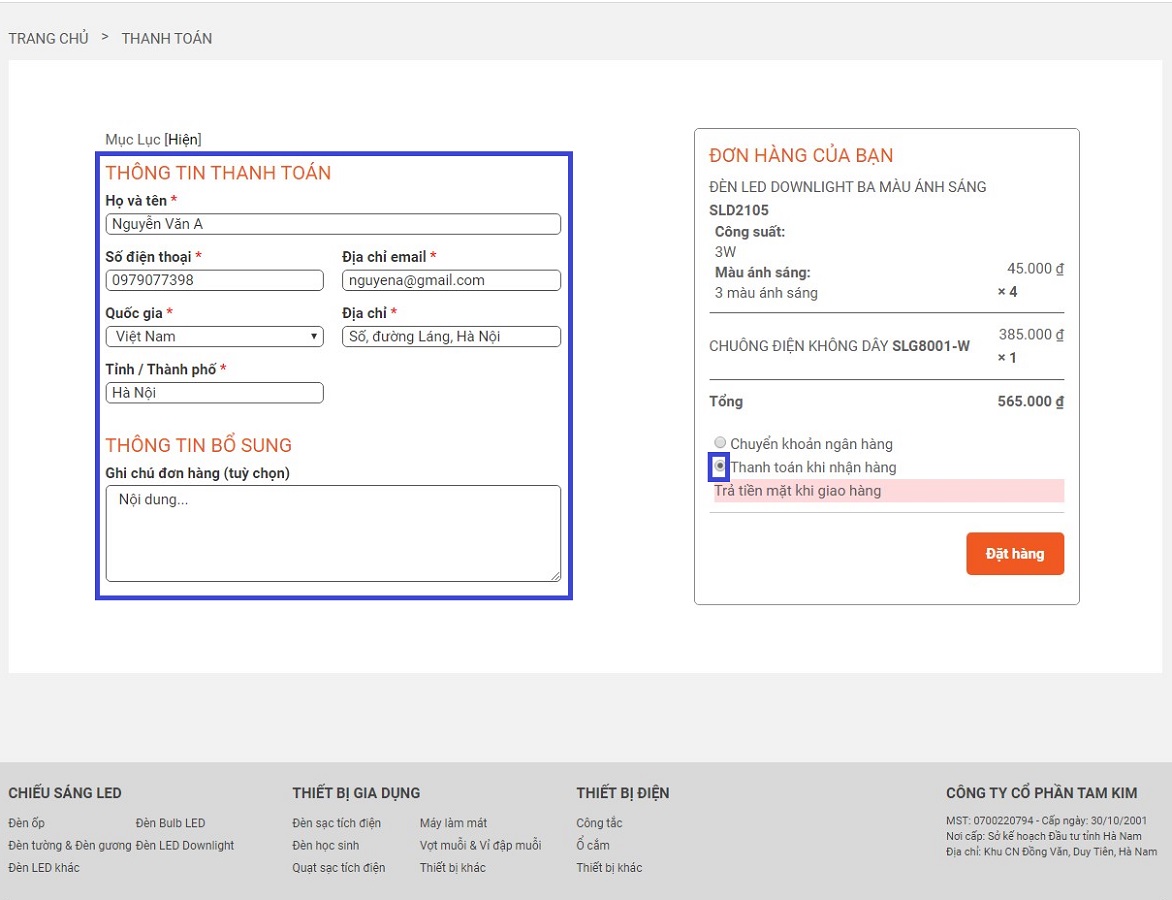
Task: Open the Máy làm mát footer link
Action: pyautogui.click(x=453, y=823)
